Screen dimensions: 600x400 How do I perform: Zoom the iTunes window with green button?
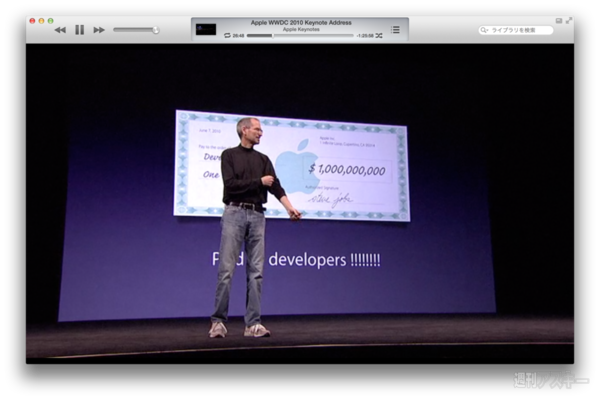(51, 21)
